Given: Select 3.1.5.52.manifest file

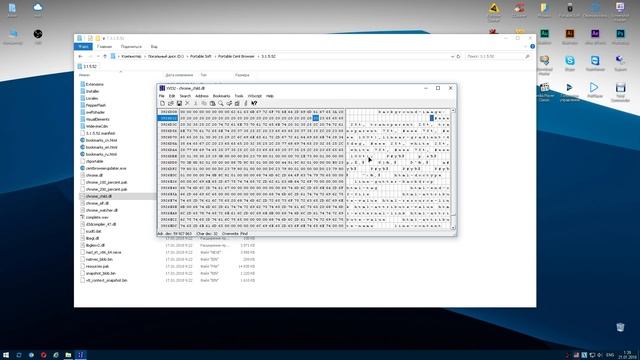Looking at the screenshot, I should tap(100, 133).
